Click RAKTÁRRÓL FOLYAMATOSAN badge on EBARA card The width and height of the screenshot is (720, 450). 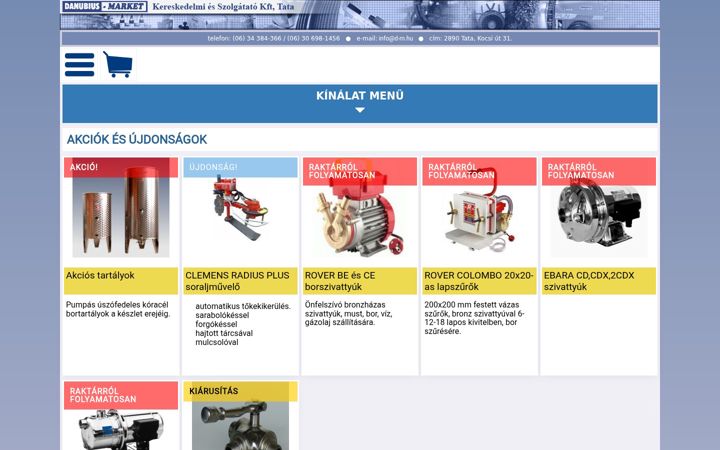[599, 171]
